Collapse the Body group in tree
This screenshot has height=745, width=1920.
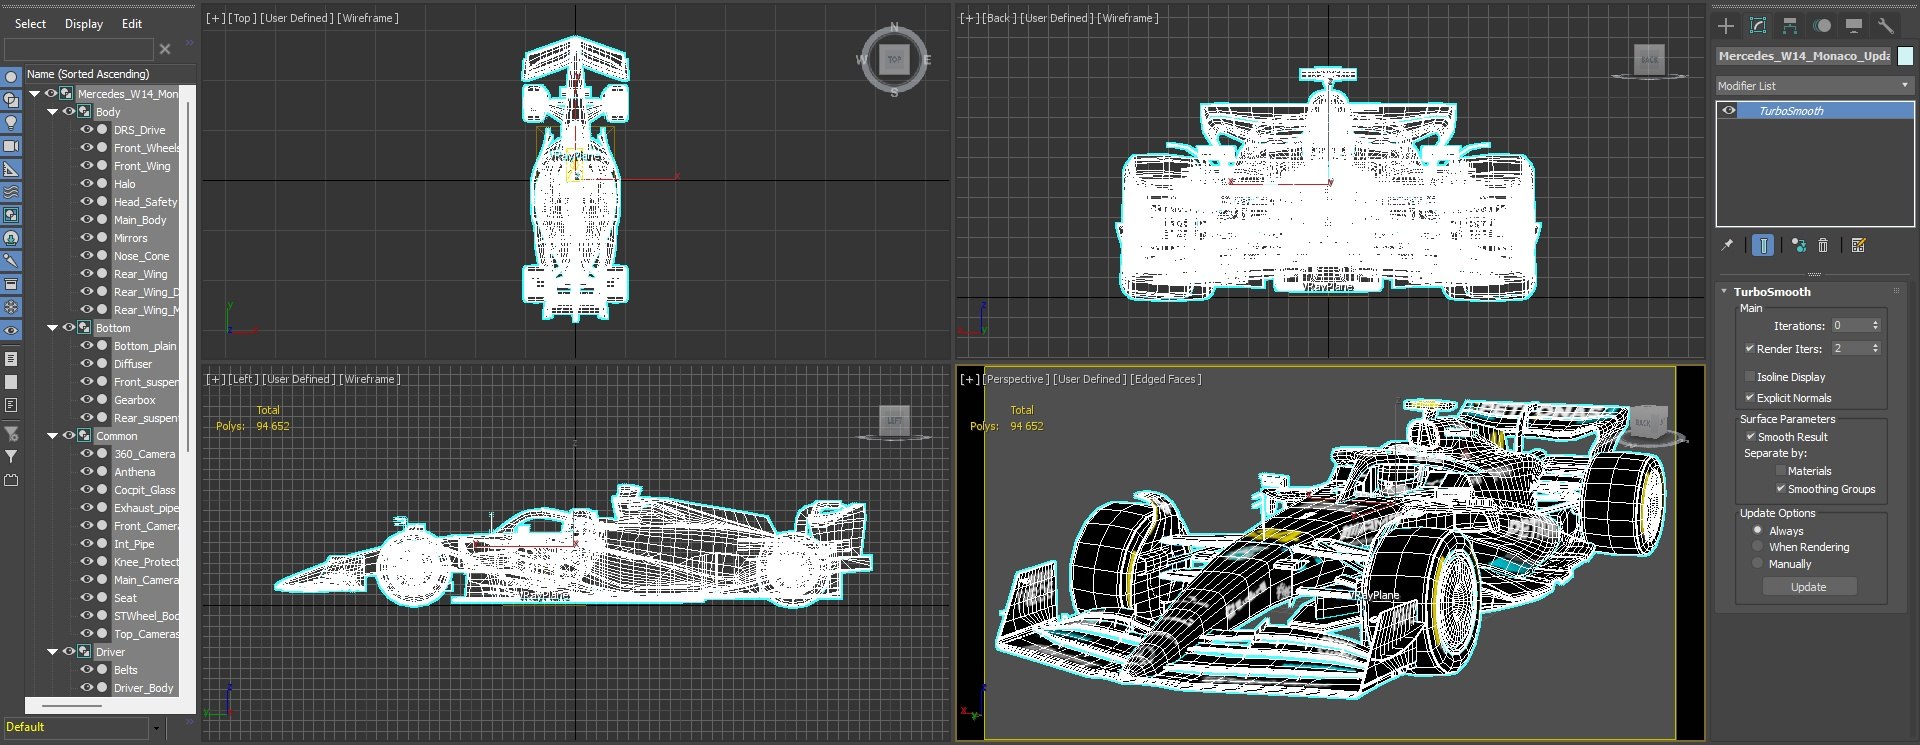53,112
